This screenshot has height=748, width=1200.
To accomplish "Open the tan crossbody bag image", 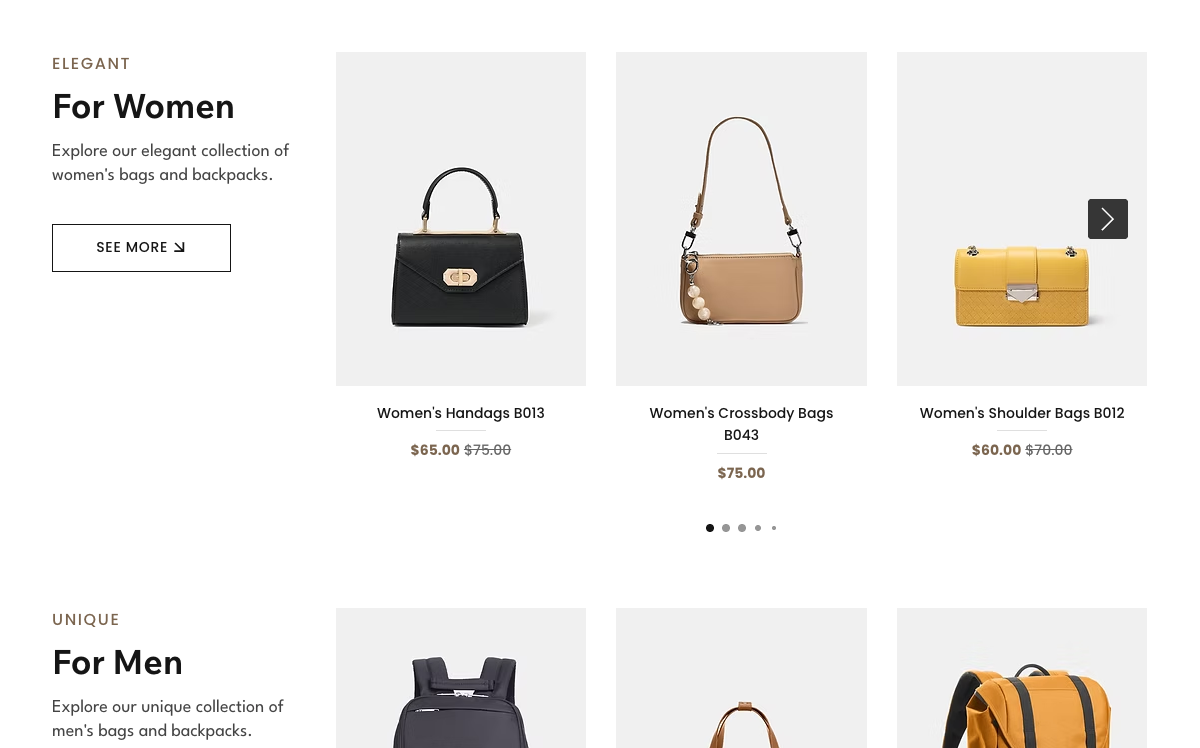I will 741,219.
